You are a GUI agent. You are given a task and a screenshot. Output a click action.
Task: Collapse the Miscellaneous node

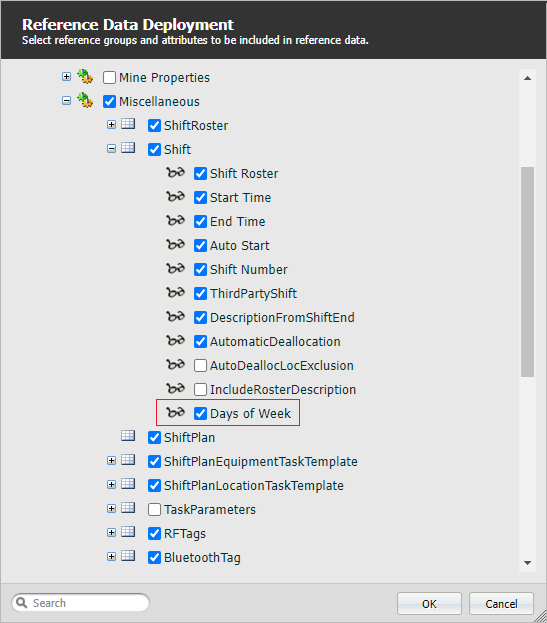tap(66, 101)
